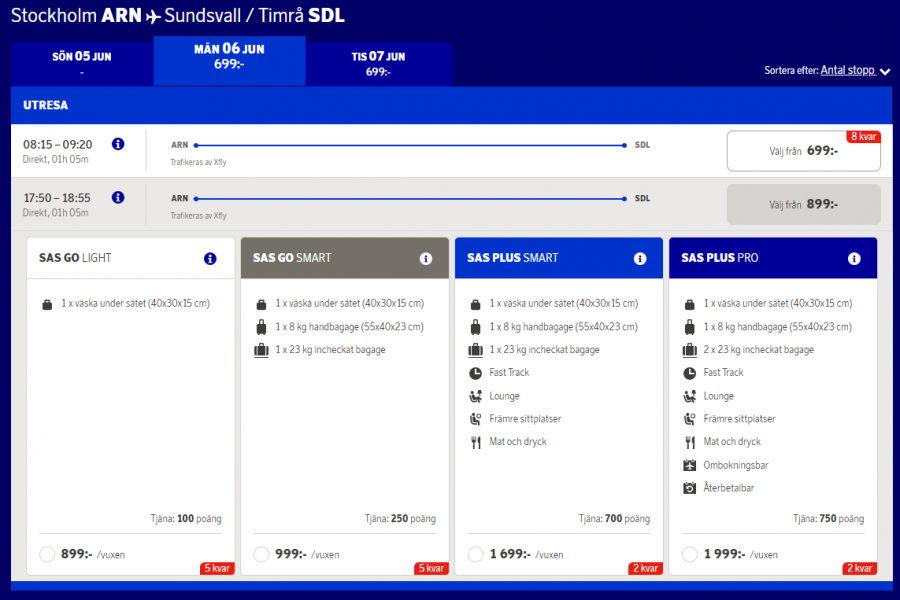The width and height of the screenshot is (900, 600).
Task: Click Återbetalbar icon in SAS Plus Pro
Action: click(x=689, y=488)
